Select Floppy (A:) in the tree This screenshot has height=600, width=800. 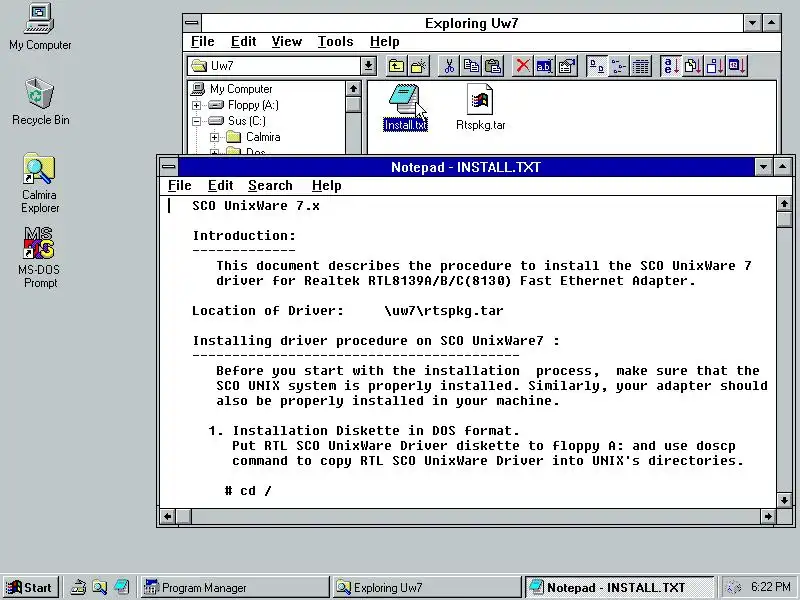coord(253,105)
